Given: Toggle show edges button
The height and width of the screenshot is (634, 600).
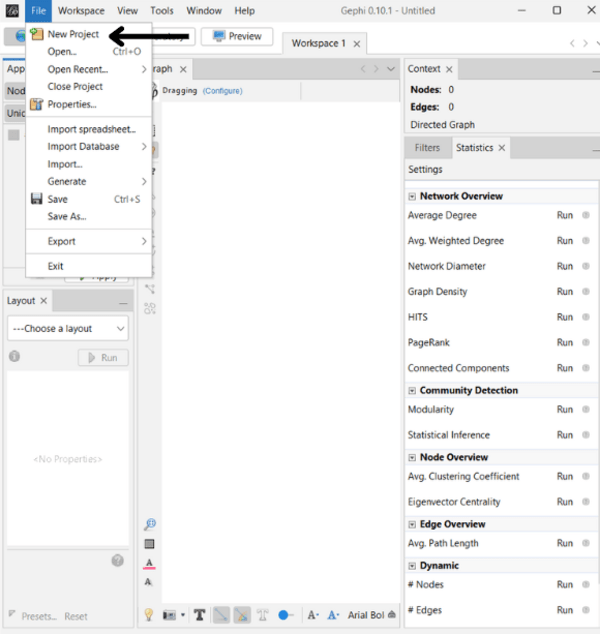Looking at the screenshot, I should [x=221, y=615].
